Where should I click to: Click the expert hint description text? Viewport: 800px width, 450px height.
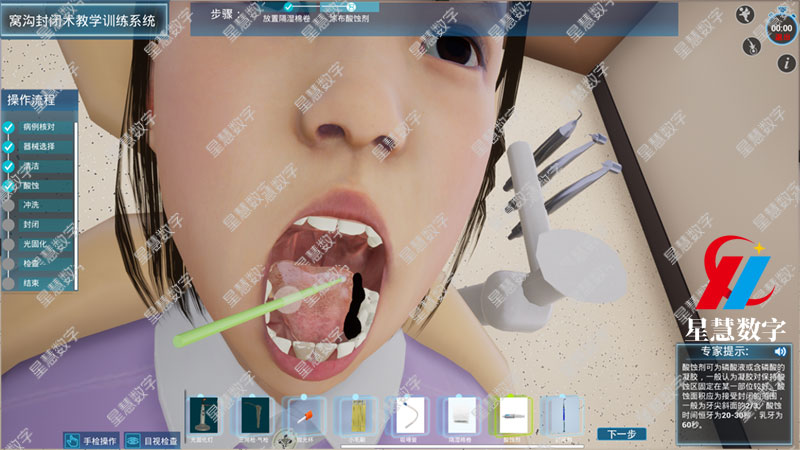[x=733, y=395]
